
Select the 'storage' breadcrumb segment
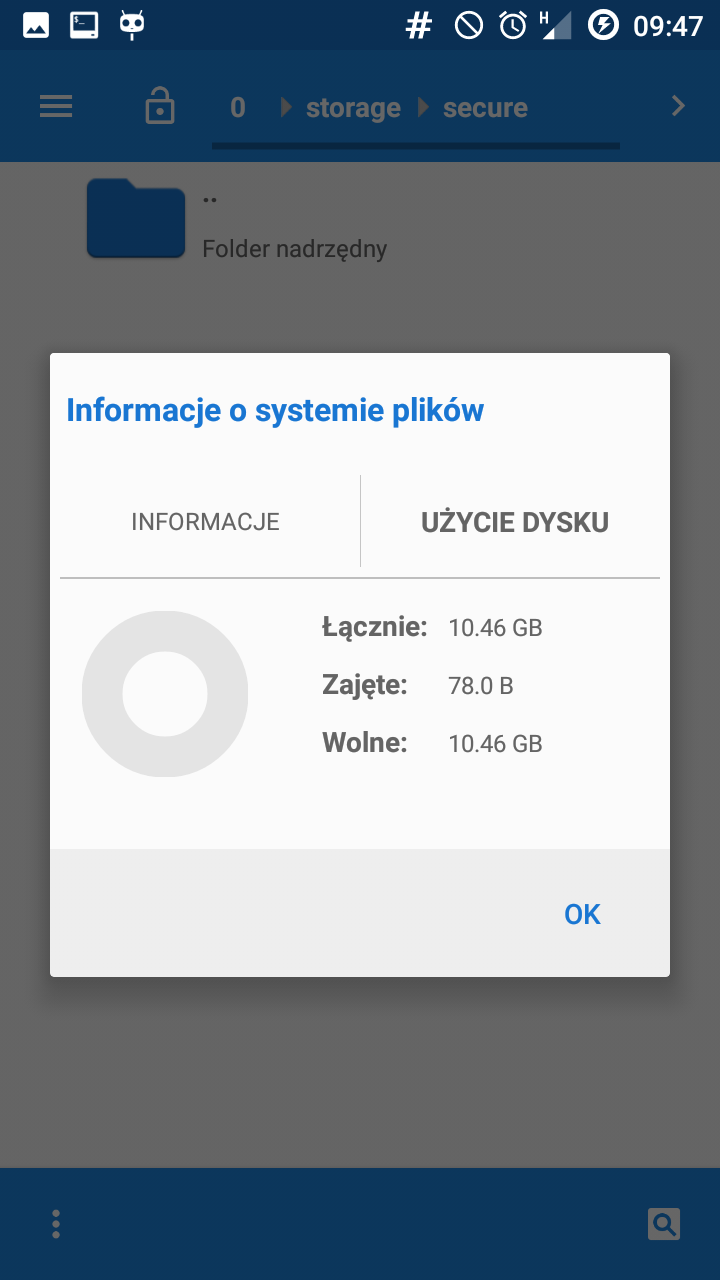click(x=353, y=108)
